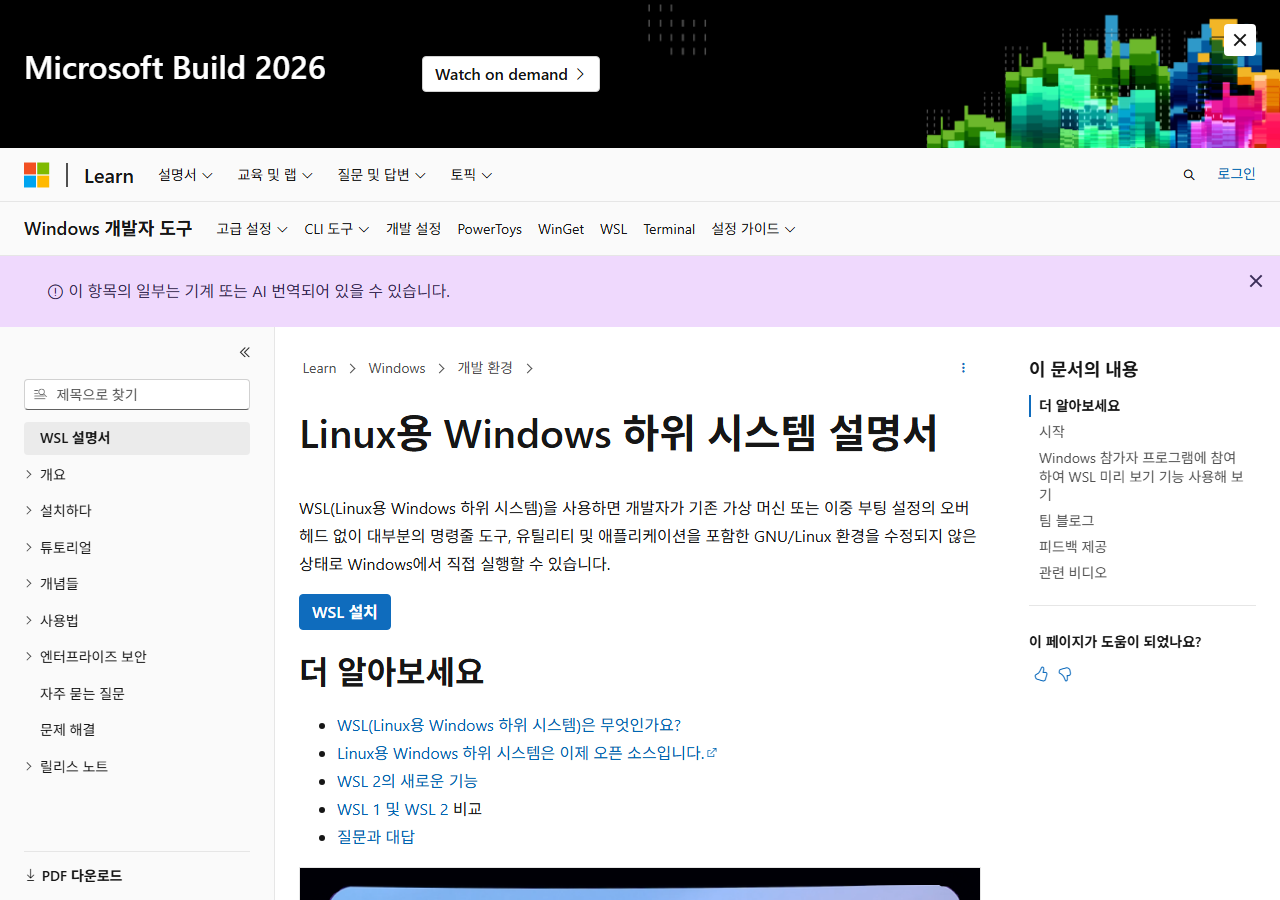Open WSL 2의 새로운 기능 link
The width and height of the screenshot is (1280, 900).
[x=407, y=781]
